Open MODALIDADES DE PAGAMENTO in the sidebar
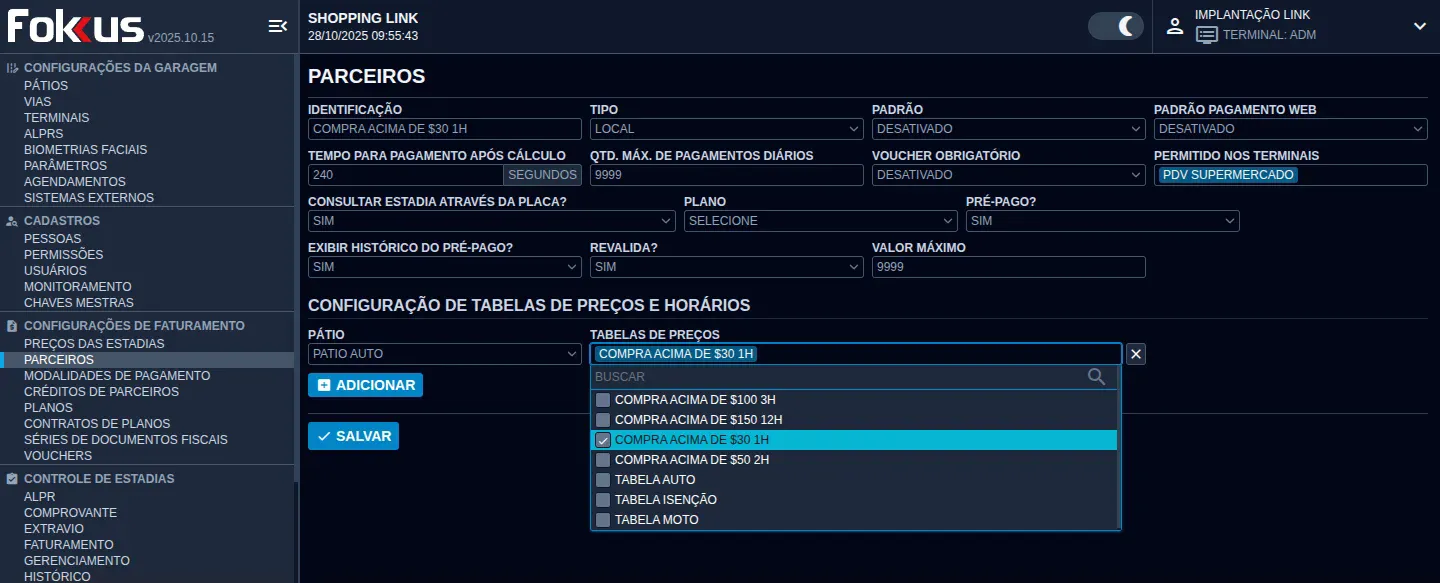The height and width of the screenshot is (583, 1440). pyautogui.click(x=117, y=376)
